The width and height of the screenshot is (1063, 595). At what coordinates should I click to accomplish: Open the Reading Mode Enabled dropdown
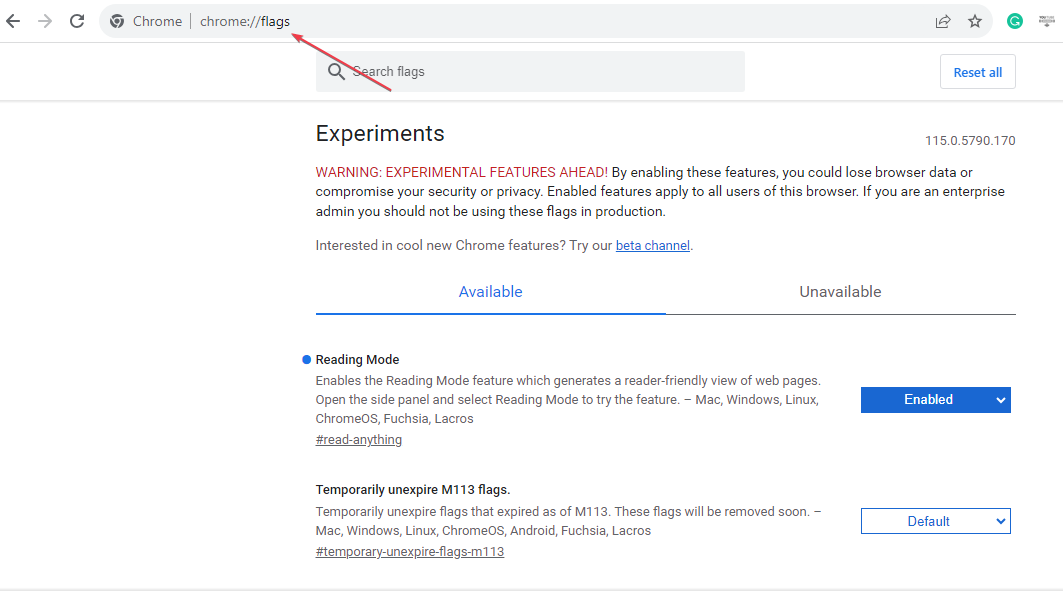935,400
